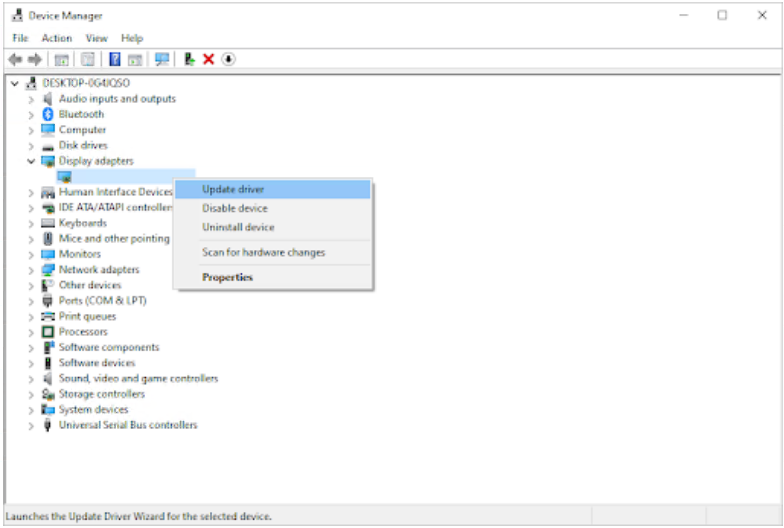Choose Uninstall device from context menu
The image size is (784, 528).
click(238, 227)
